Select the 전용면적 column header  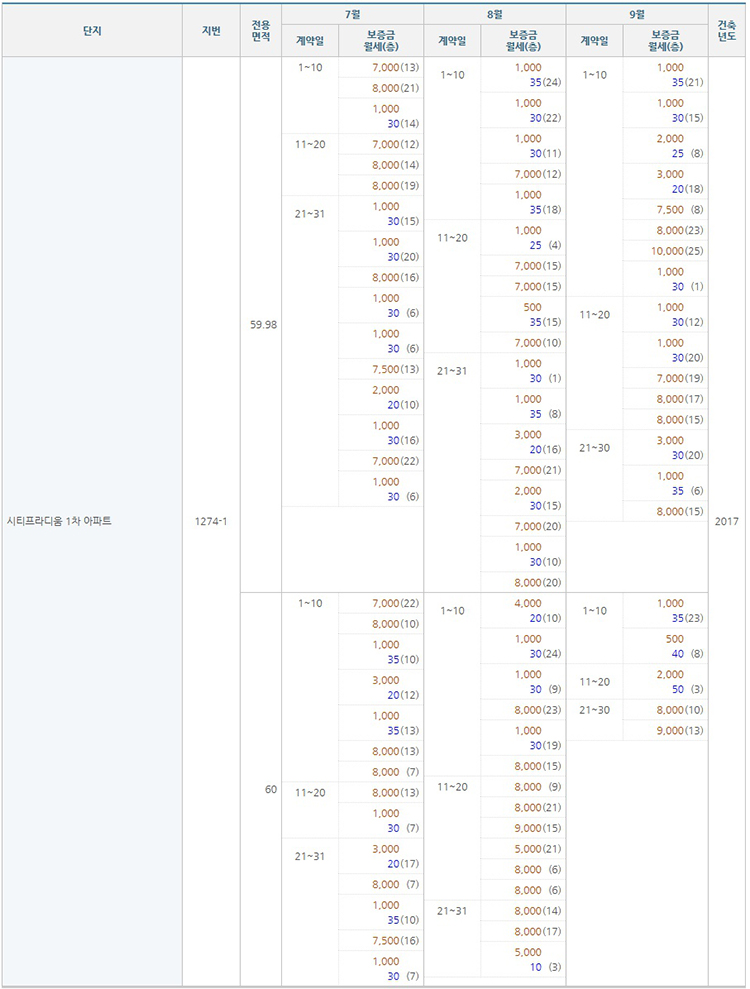point(261,31)
